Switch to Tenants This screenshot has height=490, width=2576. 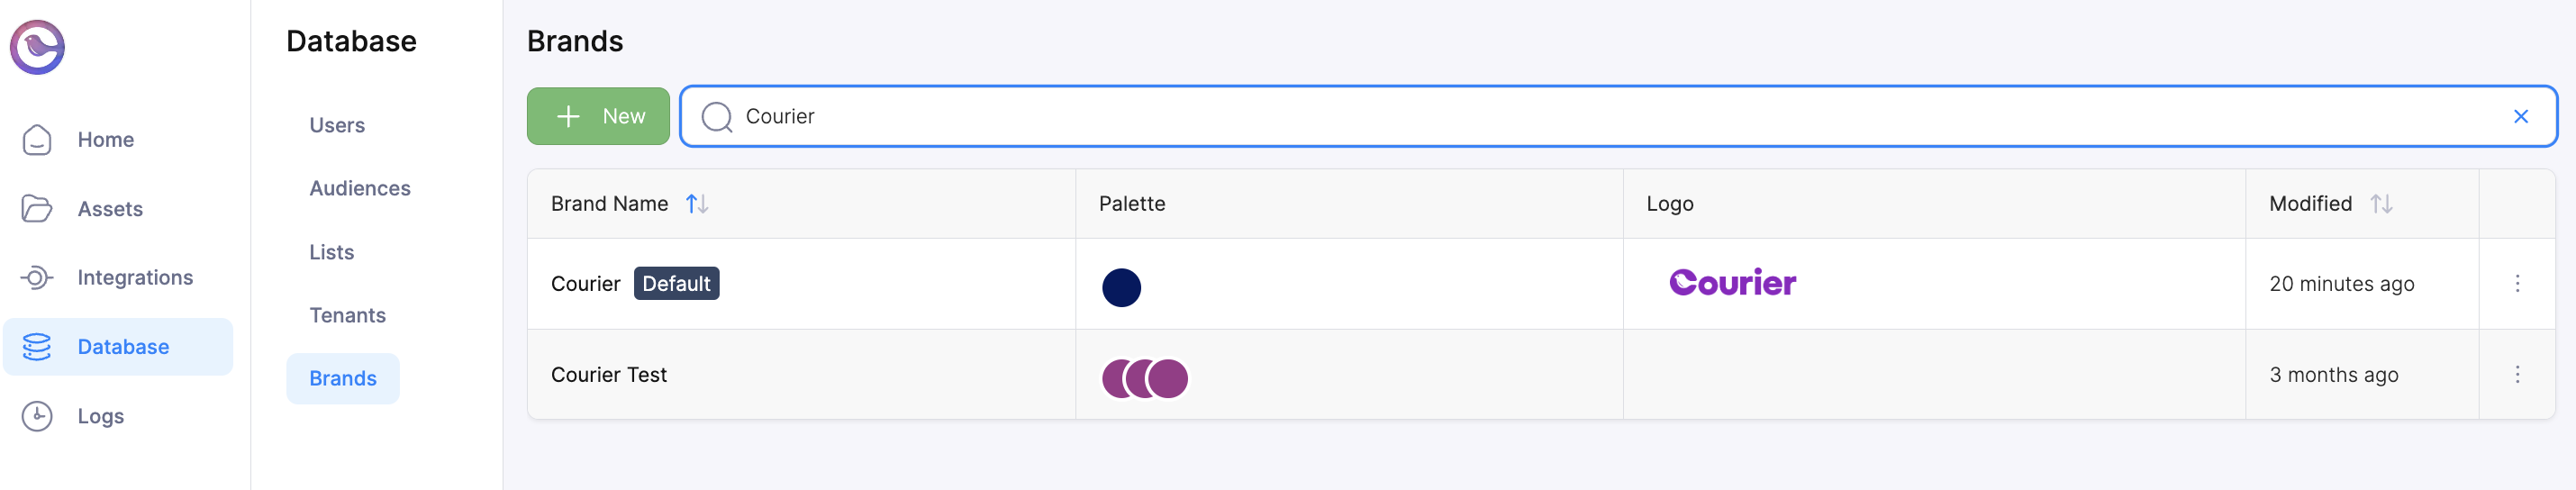pyautogui.click(x=347, y=316)
